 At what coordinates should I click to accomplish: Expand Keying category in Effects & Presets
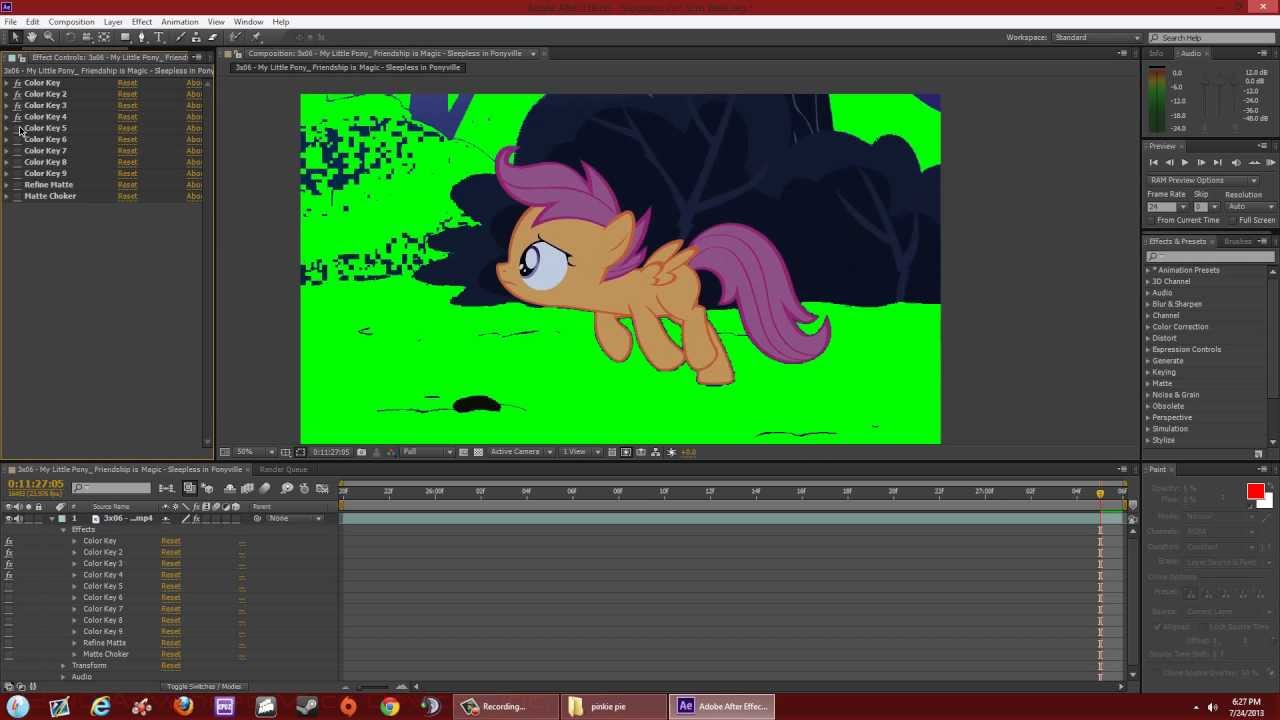(x=1148, y=372)
